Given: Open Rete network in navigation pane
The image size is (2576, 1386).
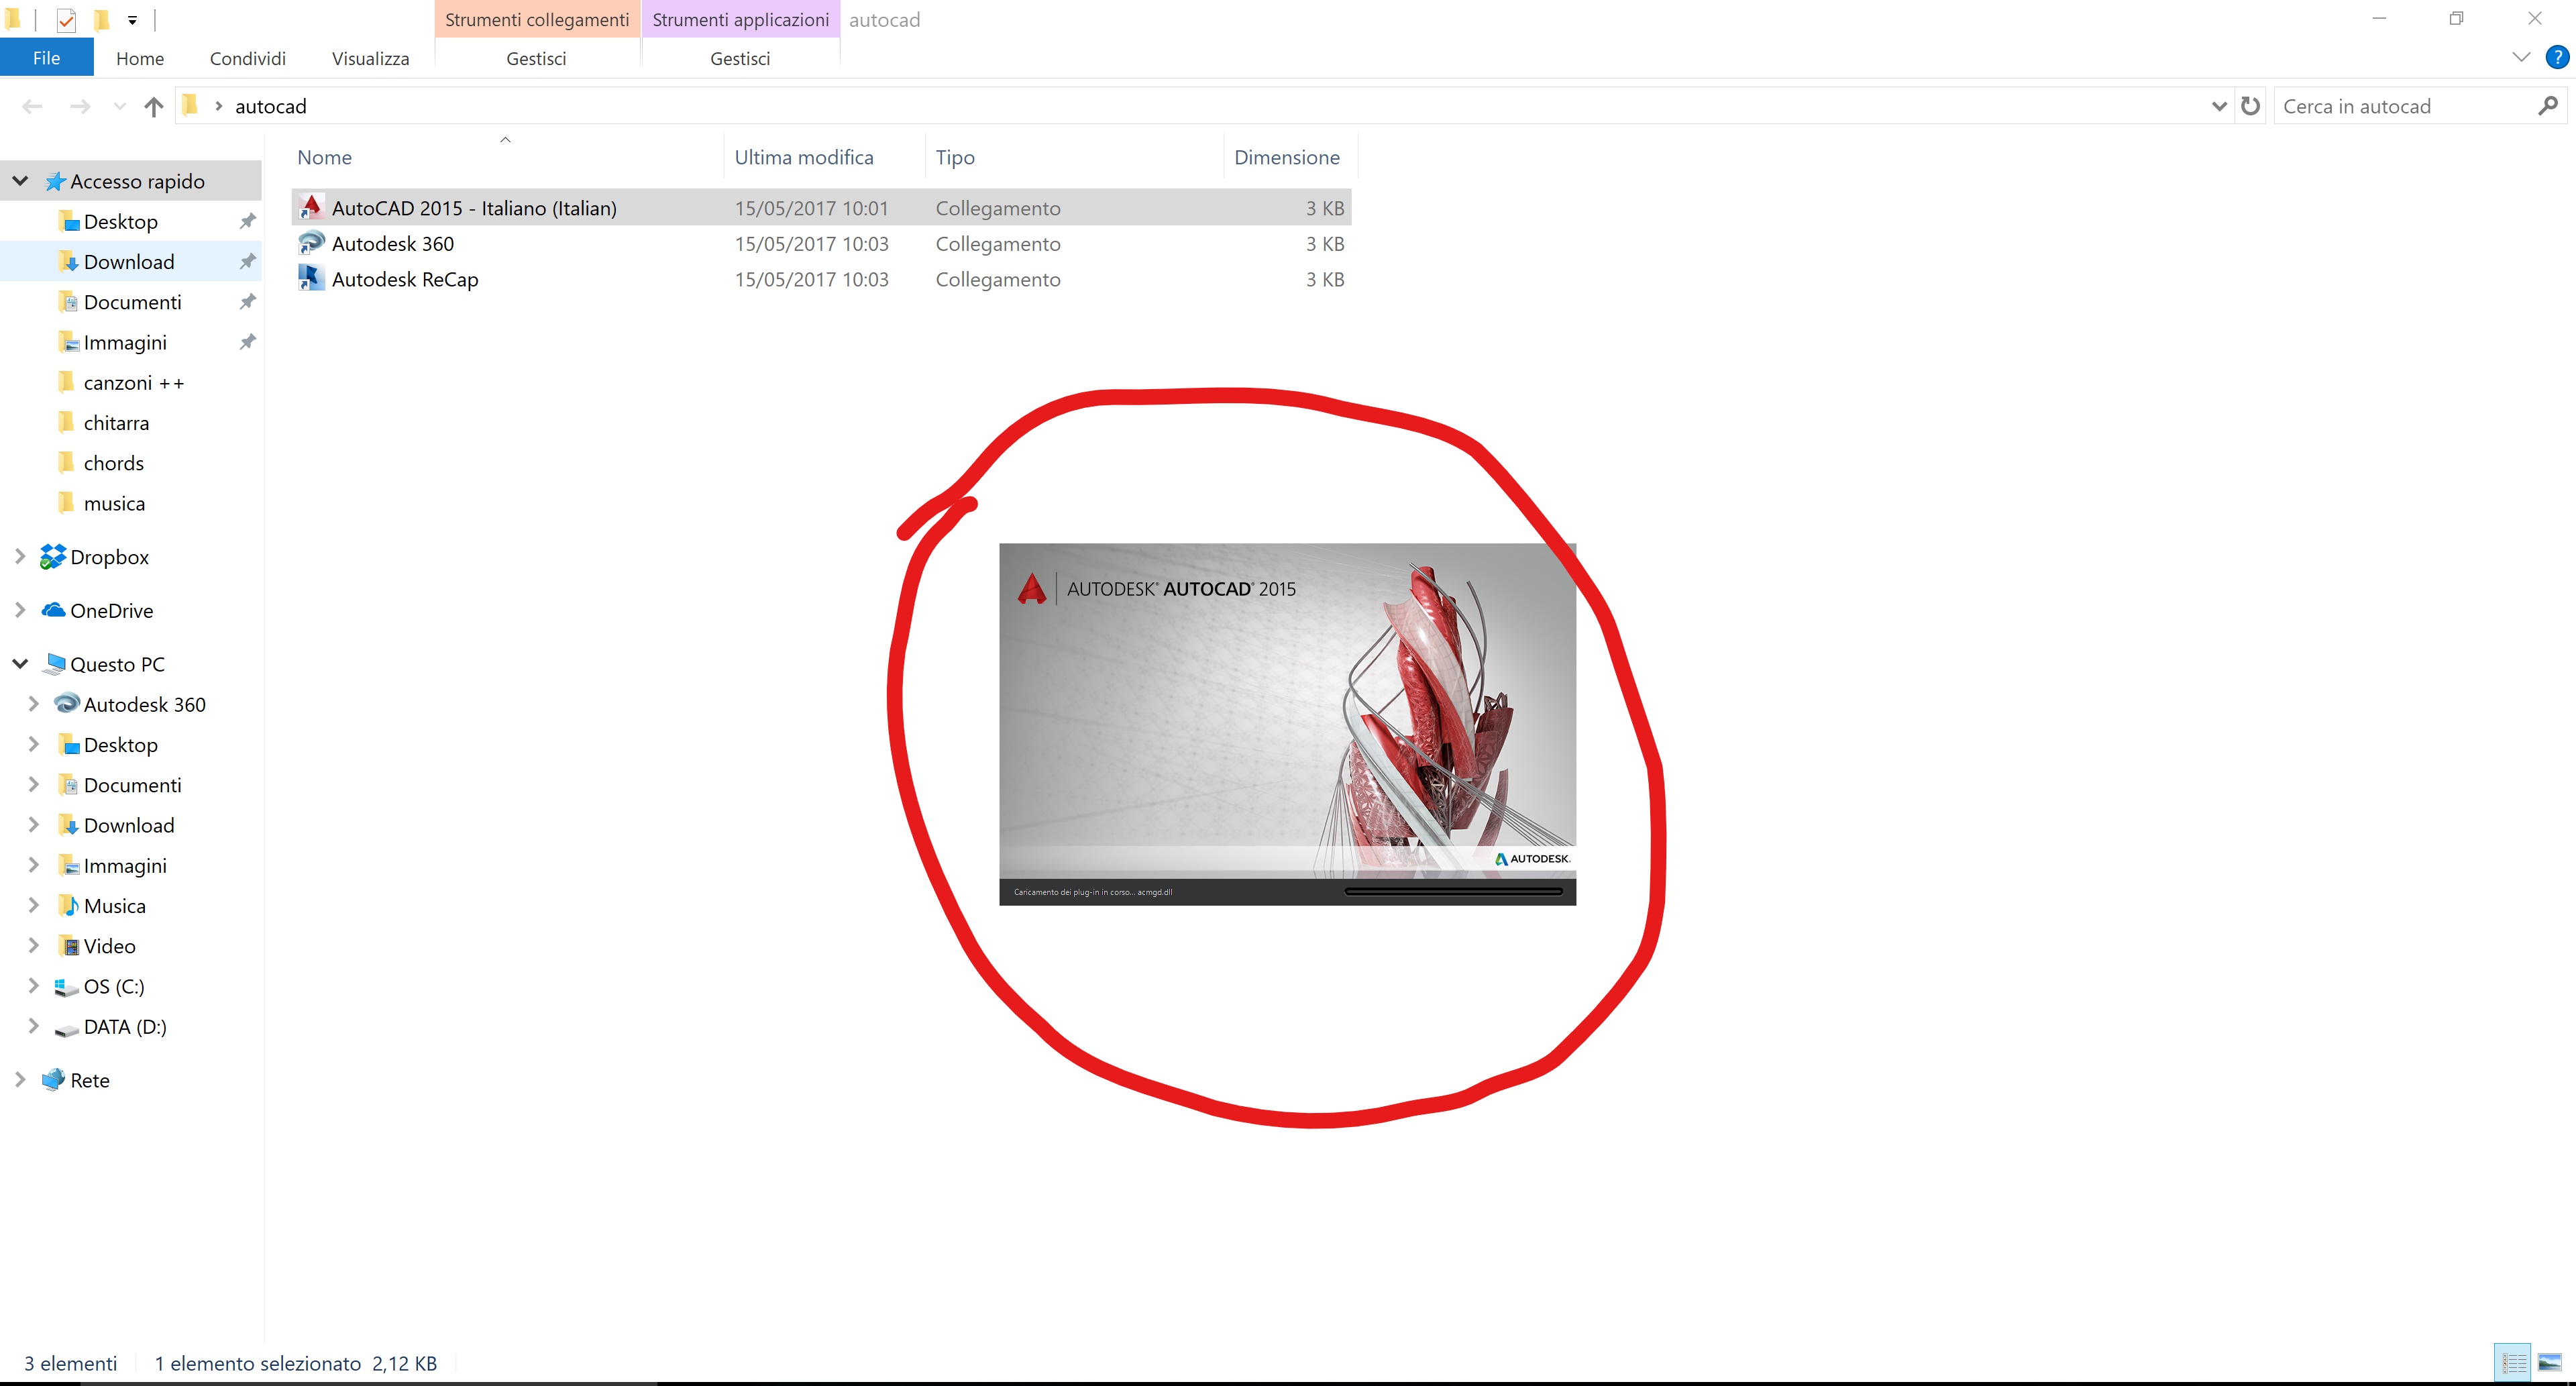Looking at the screenshot, I should coord(89,1080).
